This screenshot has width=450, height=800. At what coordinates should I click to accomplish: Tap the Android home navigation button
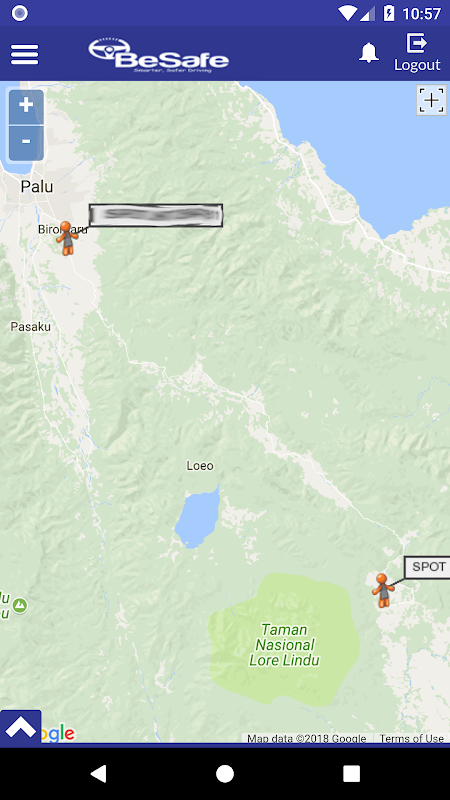click(x=225, y=773)
